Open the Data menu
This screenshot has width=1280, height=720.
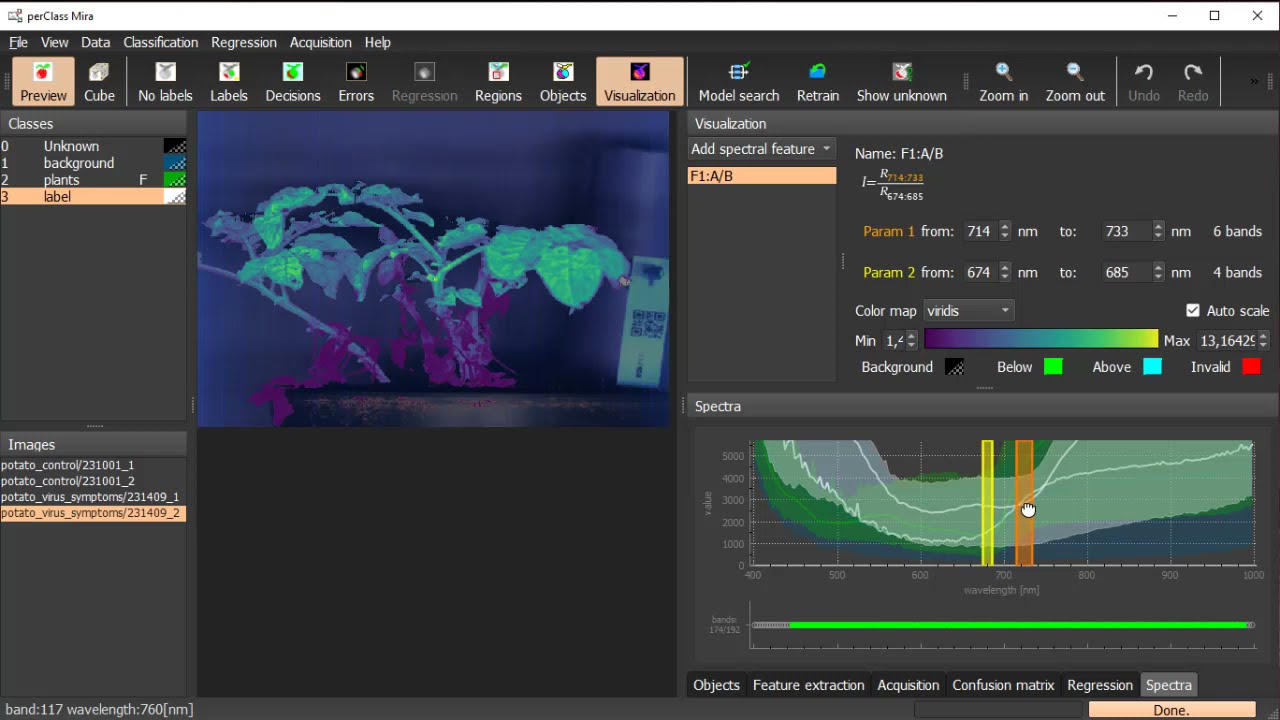96,42
